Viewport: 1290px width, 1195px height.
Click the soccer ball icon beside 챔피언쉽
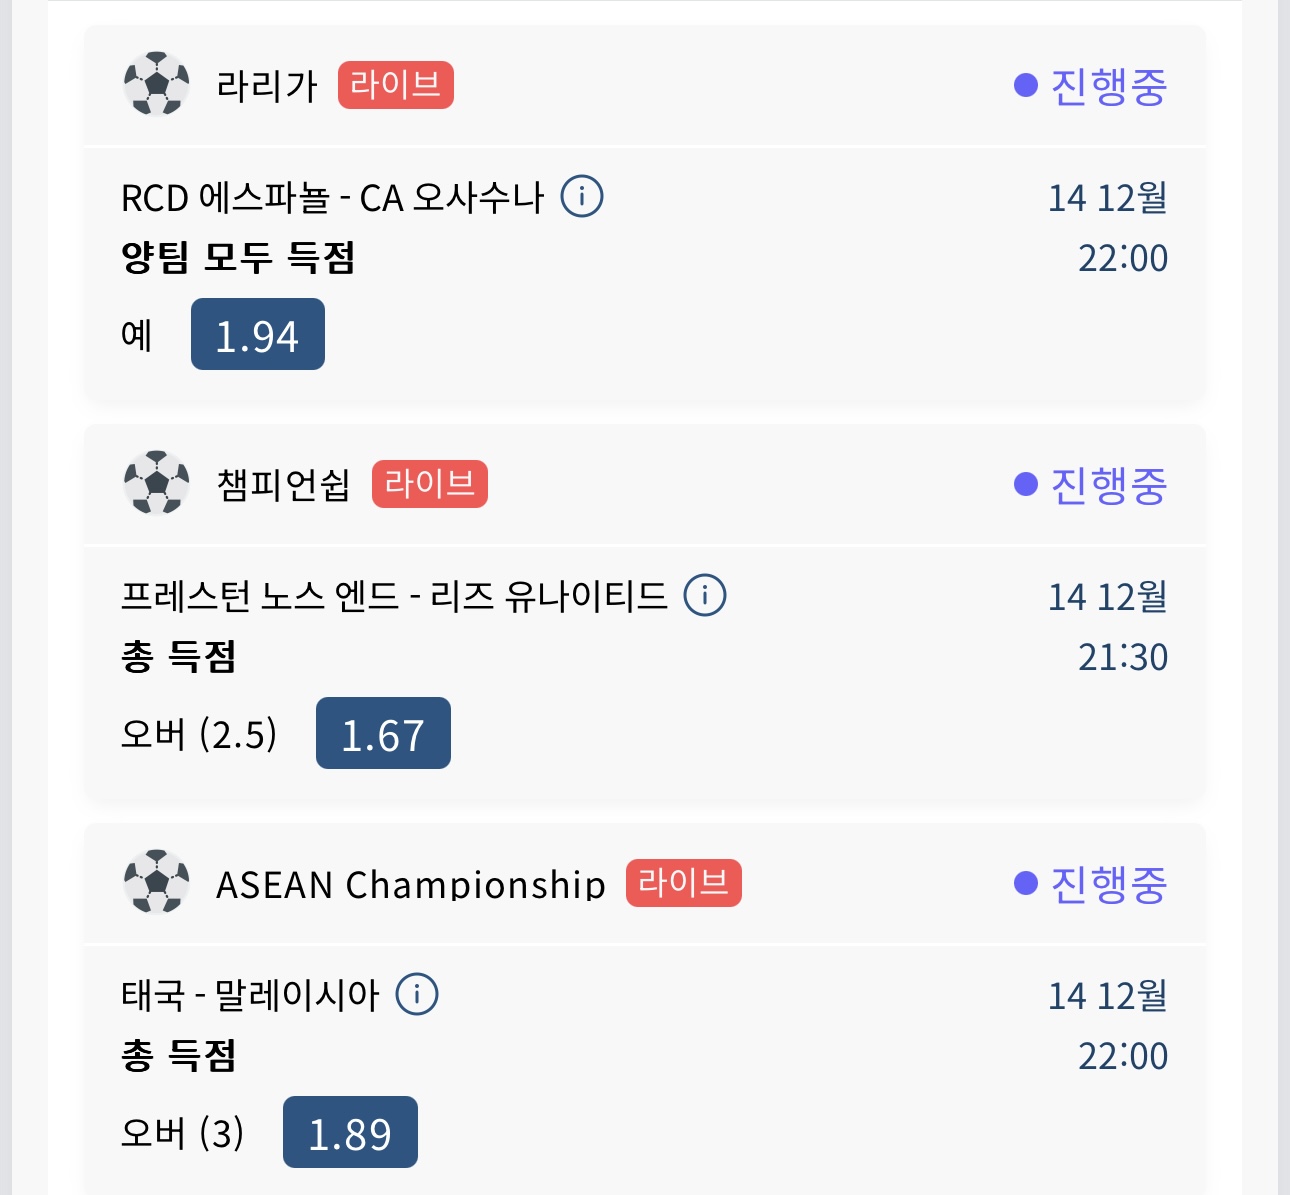[x=156, y=484]
